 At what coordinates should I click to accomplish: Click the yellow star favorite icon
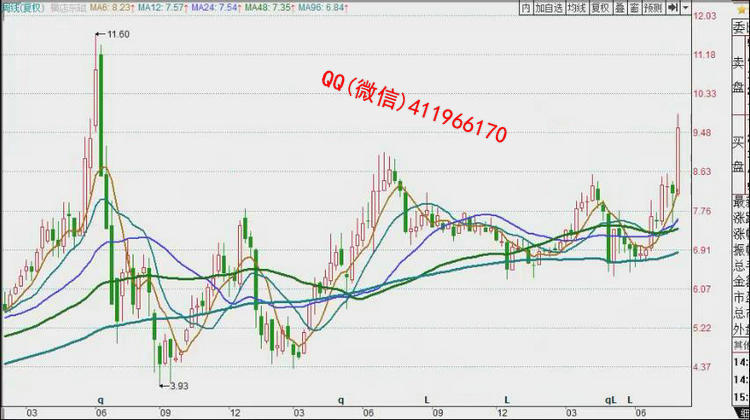743,8
